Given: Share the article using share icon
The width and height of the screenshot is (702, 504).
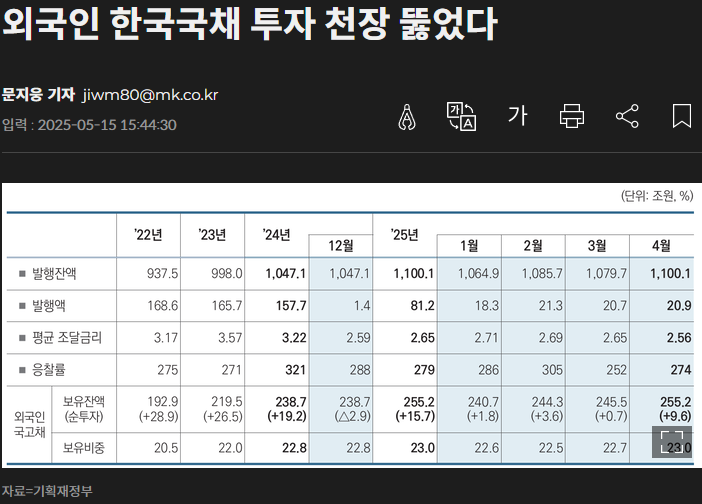Looking at the screenshot, I should coord(627,117).
